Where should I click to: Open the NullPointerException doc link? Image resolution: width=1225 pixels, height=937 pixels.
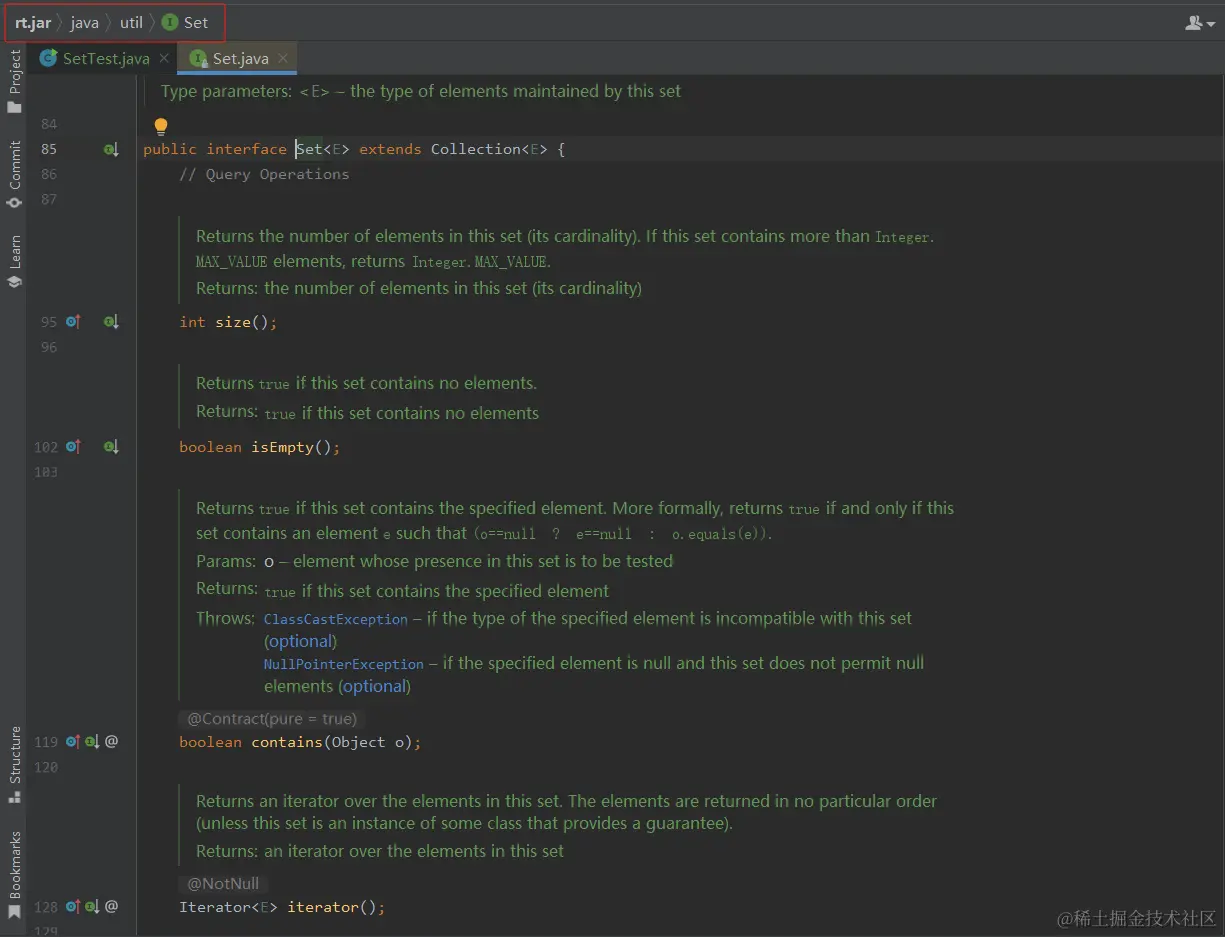[x=344, y=664]
